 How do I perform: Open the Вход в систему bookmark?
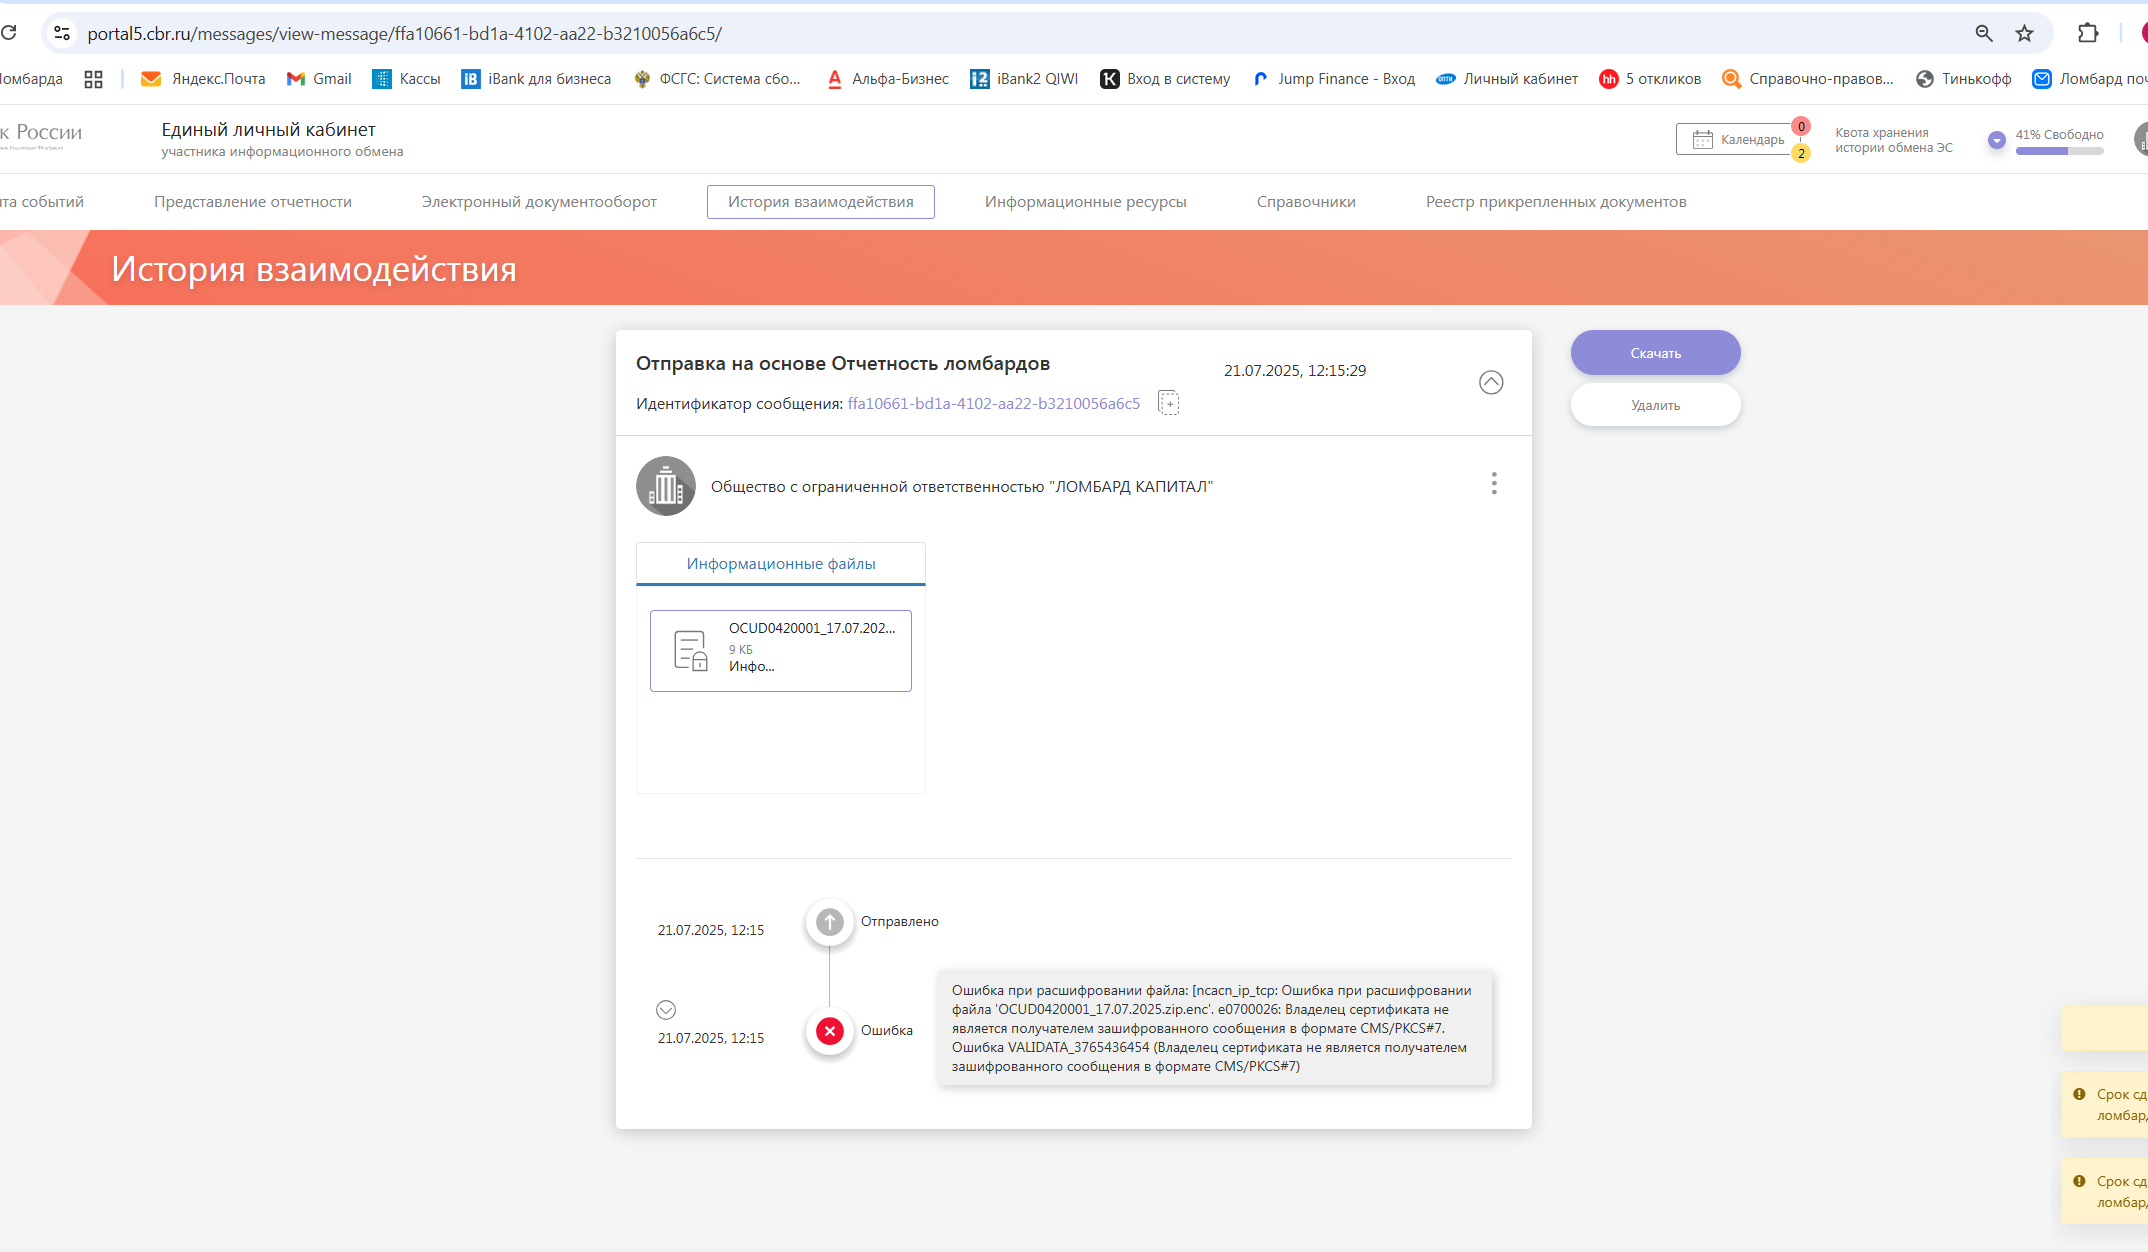click(x=1165, y=79)
